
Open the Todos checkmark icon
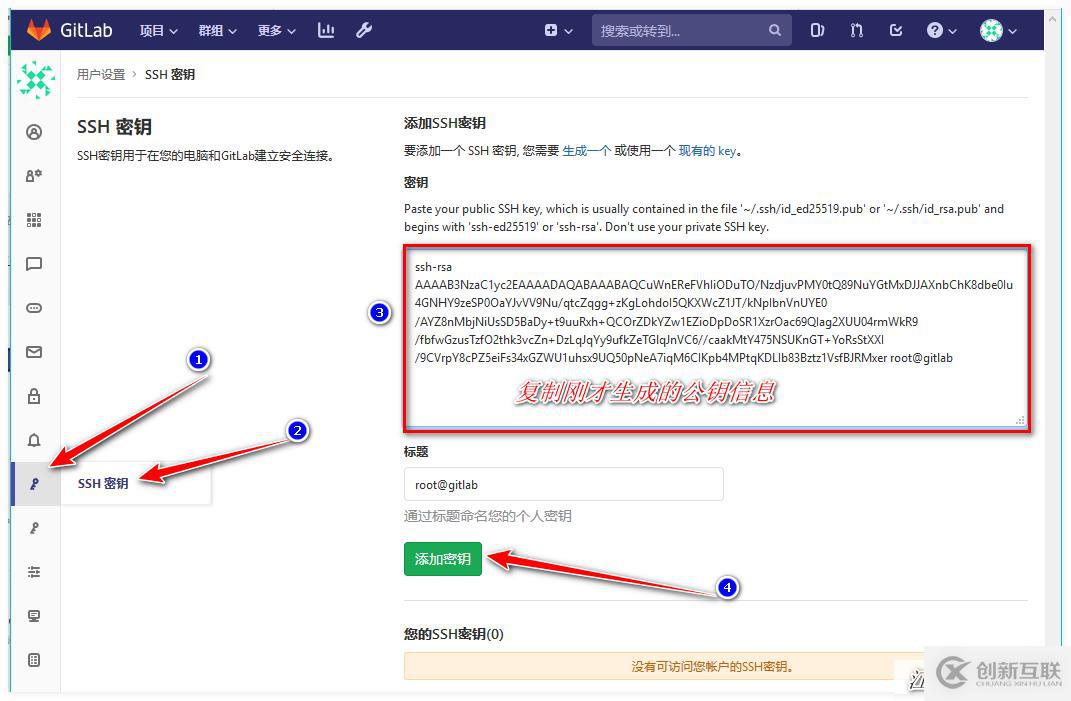(x=895, y=30)
